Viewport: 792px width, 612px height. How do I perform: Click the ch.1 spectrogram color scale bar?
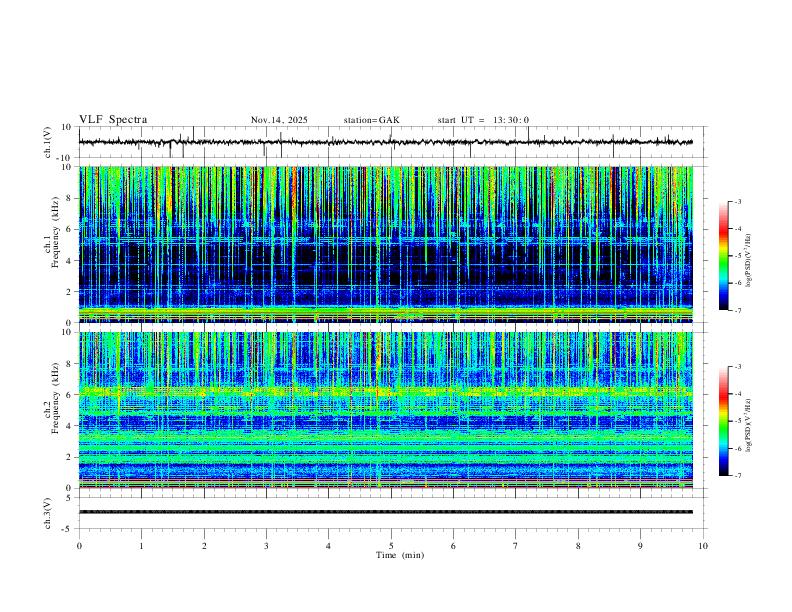723,256
